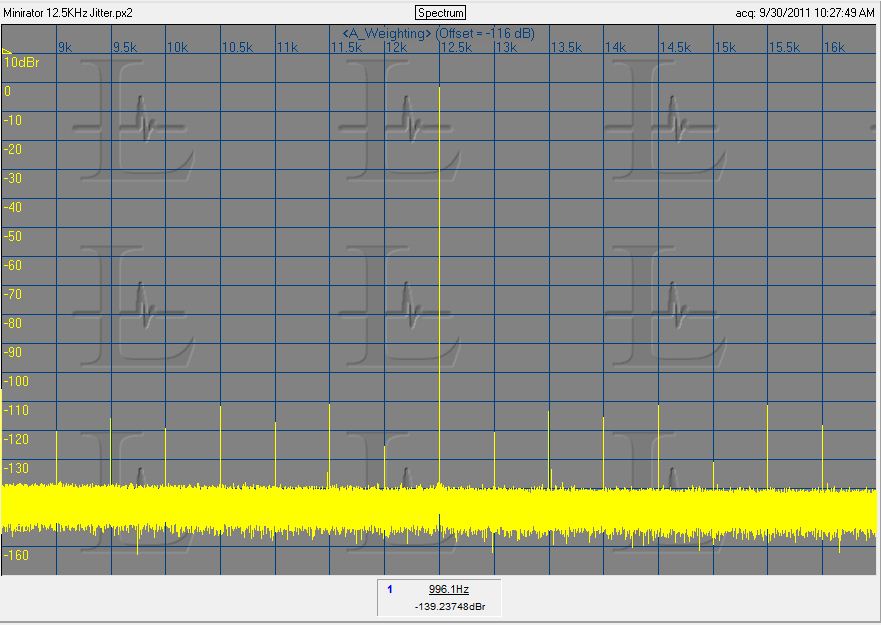Click the 10k frequency axis label

click(x=178, y=48)
